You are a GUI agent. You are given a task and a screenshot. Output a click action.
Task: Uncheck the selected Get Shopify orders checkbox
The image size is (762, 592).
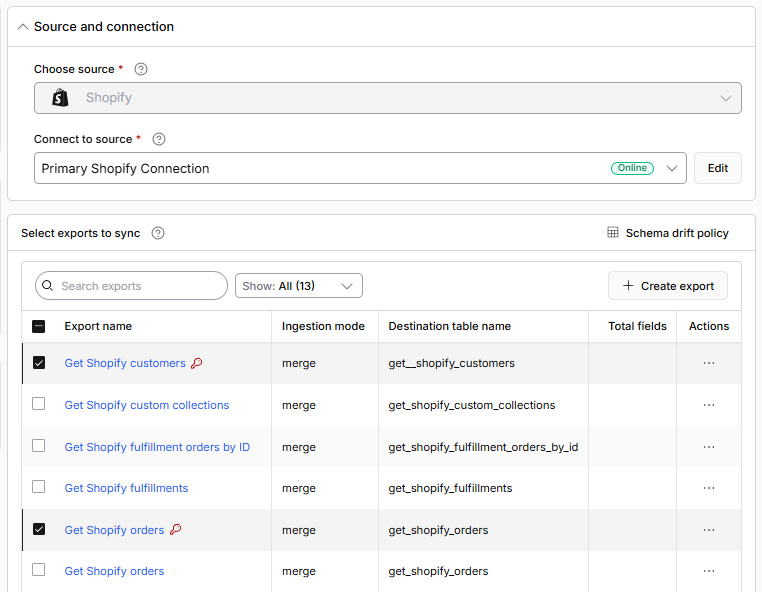[39, 529]
